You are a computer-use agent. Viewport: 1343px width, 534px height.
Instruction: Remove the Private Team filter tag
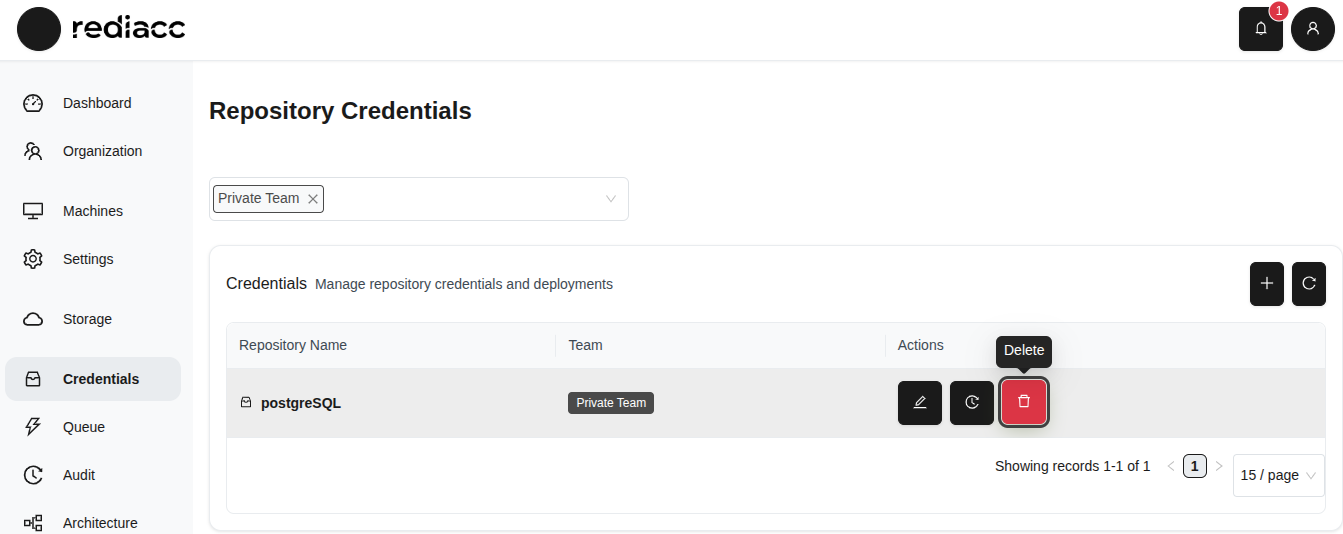pos(313,199)
